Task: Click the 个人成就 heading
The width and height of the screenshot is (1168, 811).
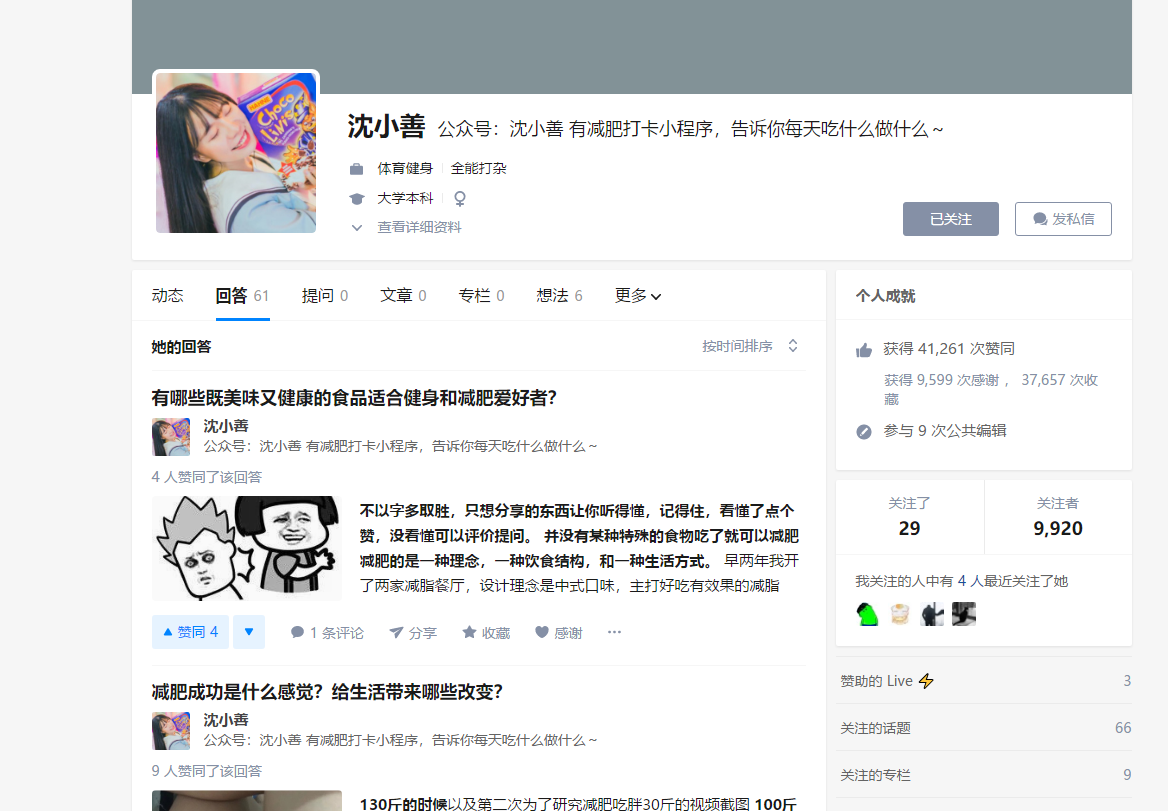Action: pos(885,296)
